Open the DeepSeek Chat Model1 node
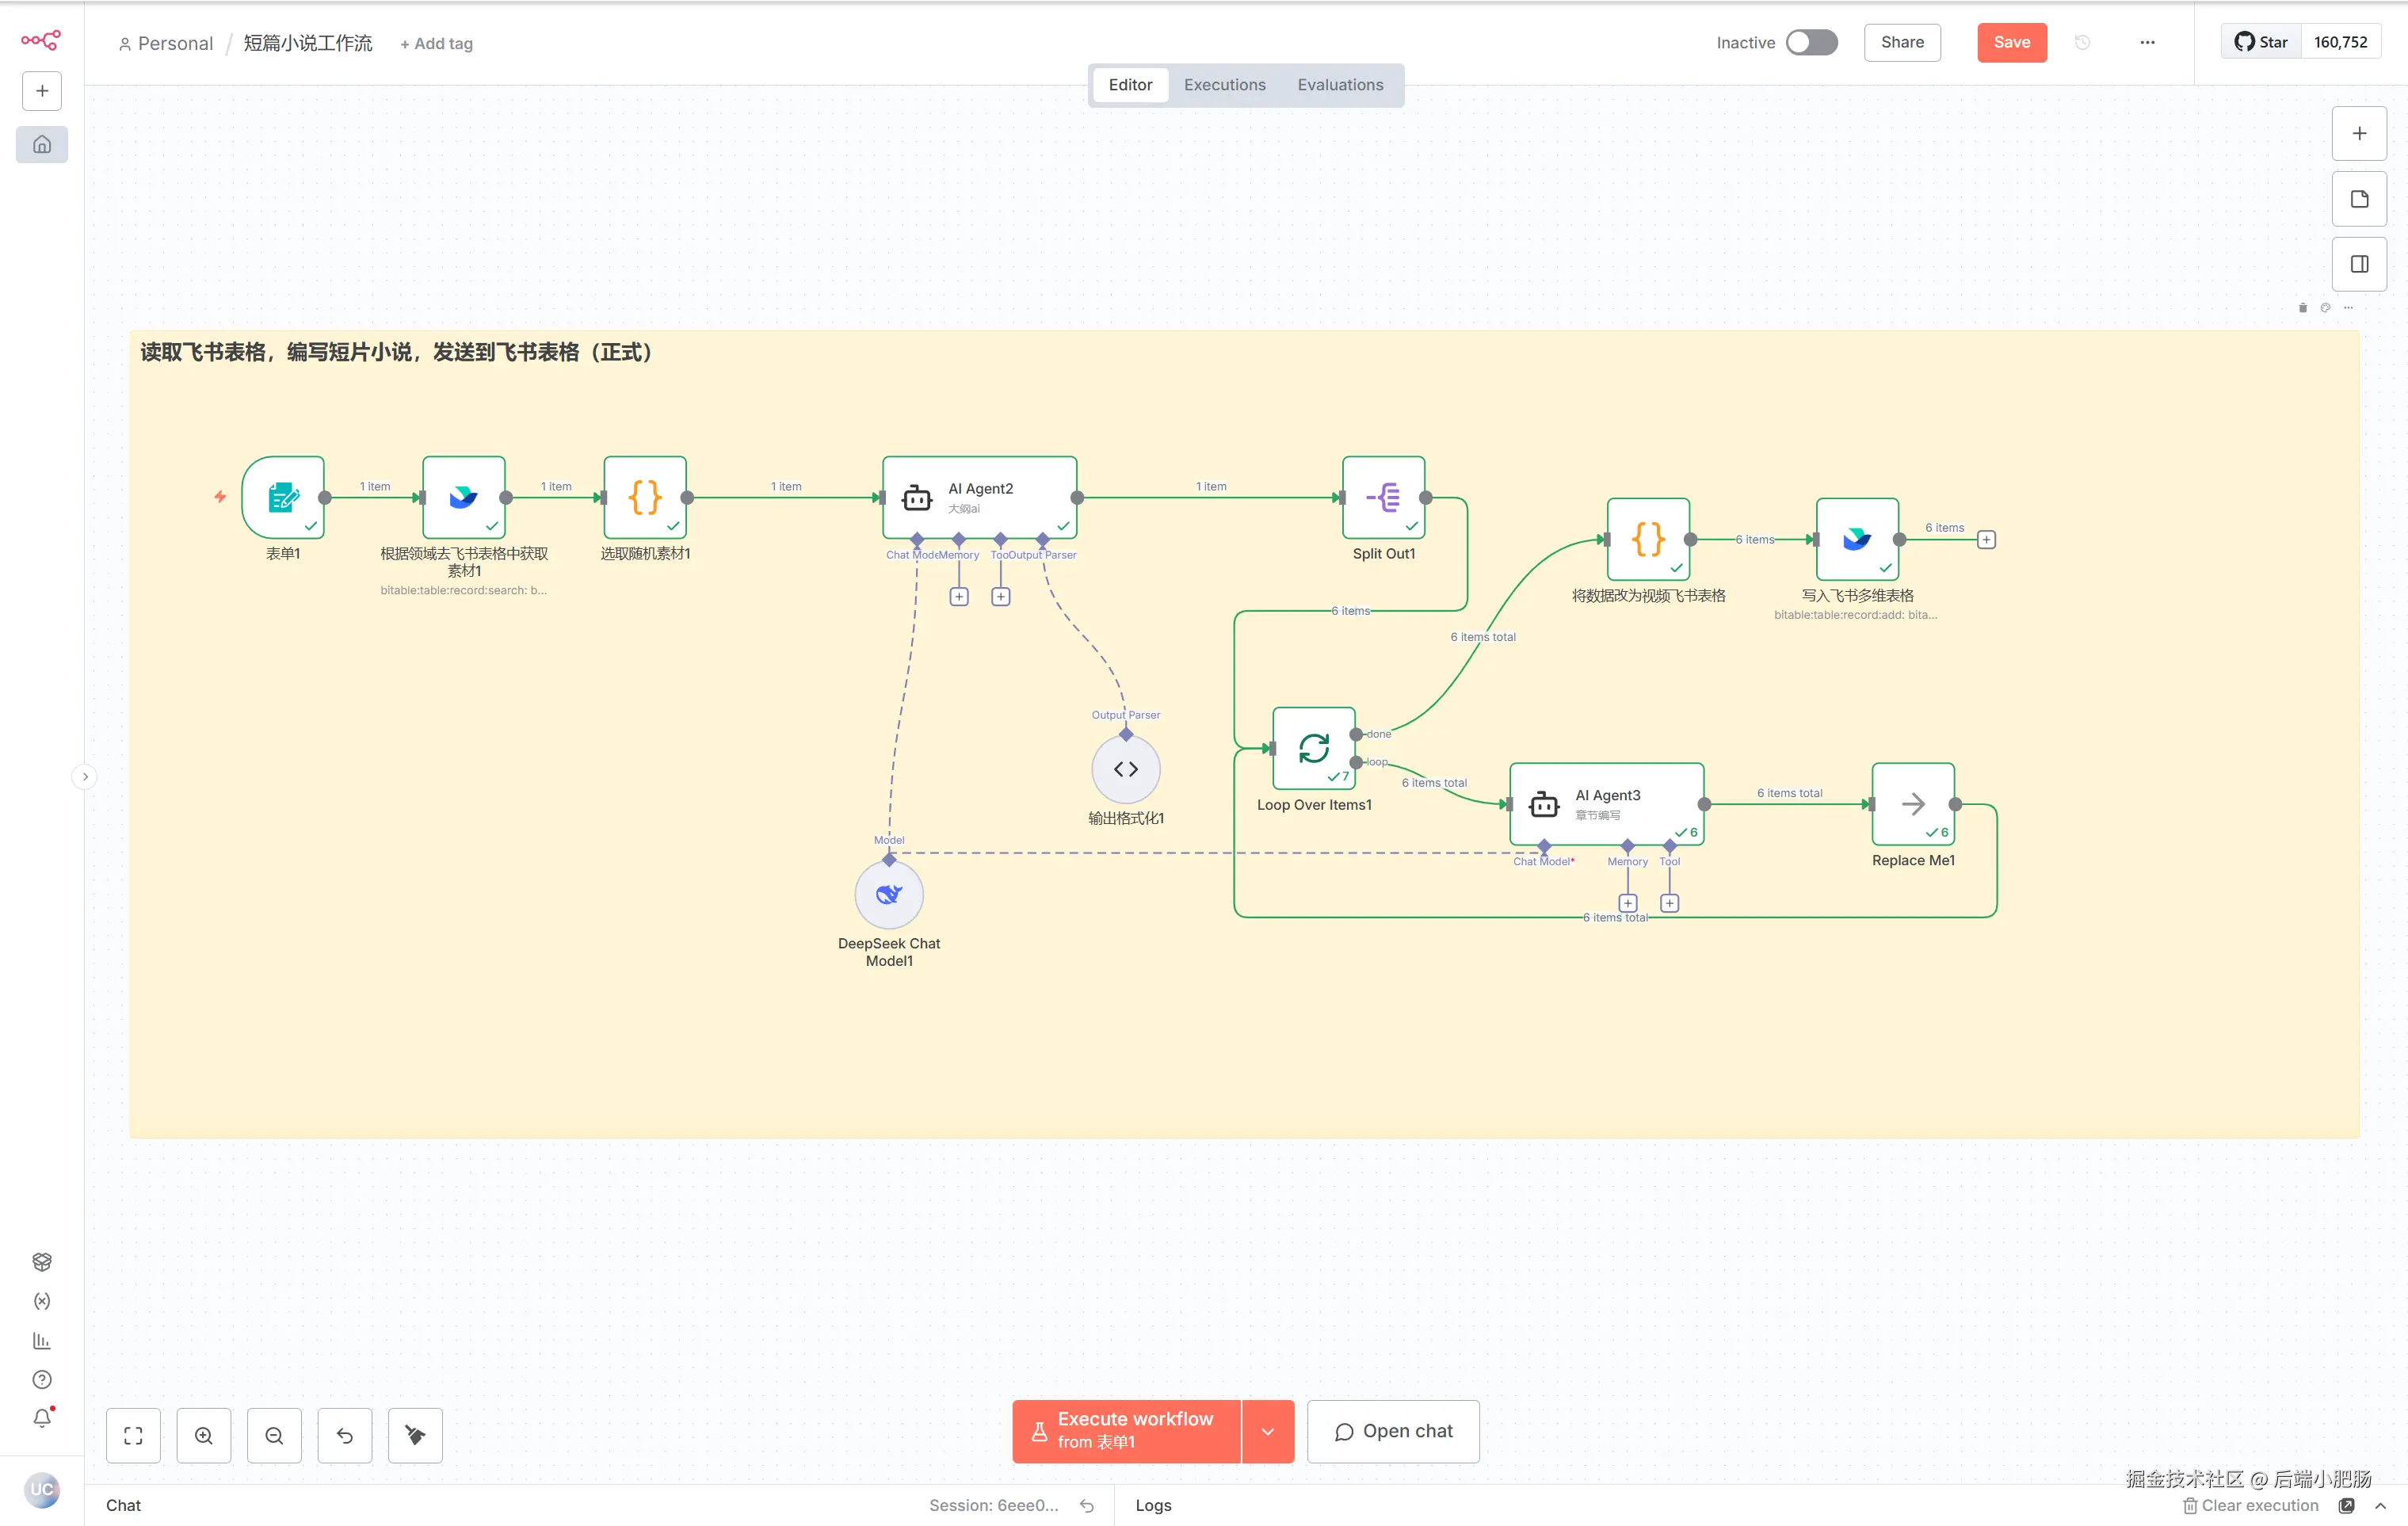 tap(888, 894)
